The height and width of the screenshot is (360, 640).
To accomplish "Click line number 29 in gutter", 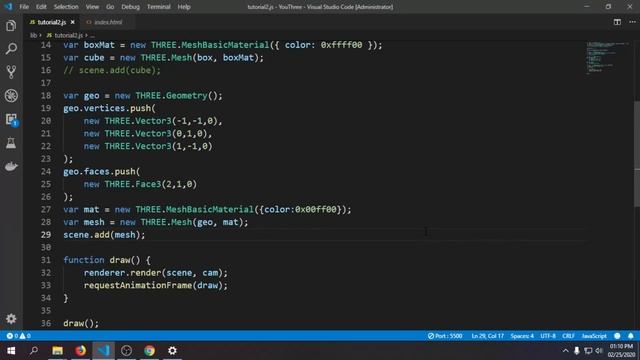I will click(x=46, y=235).
